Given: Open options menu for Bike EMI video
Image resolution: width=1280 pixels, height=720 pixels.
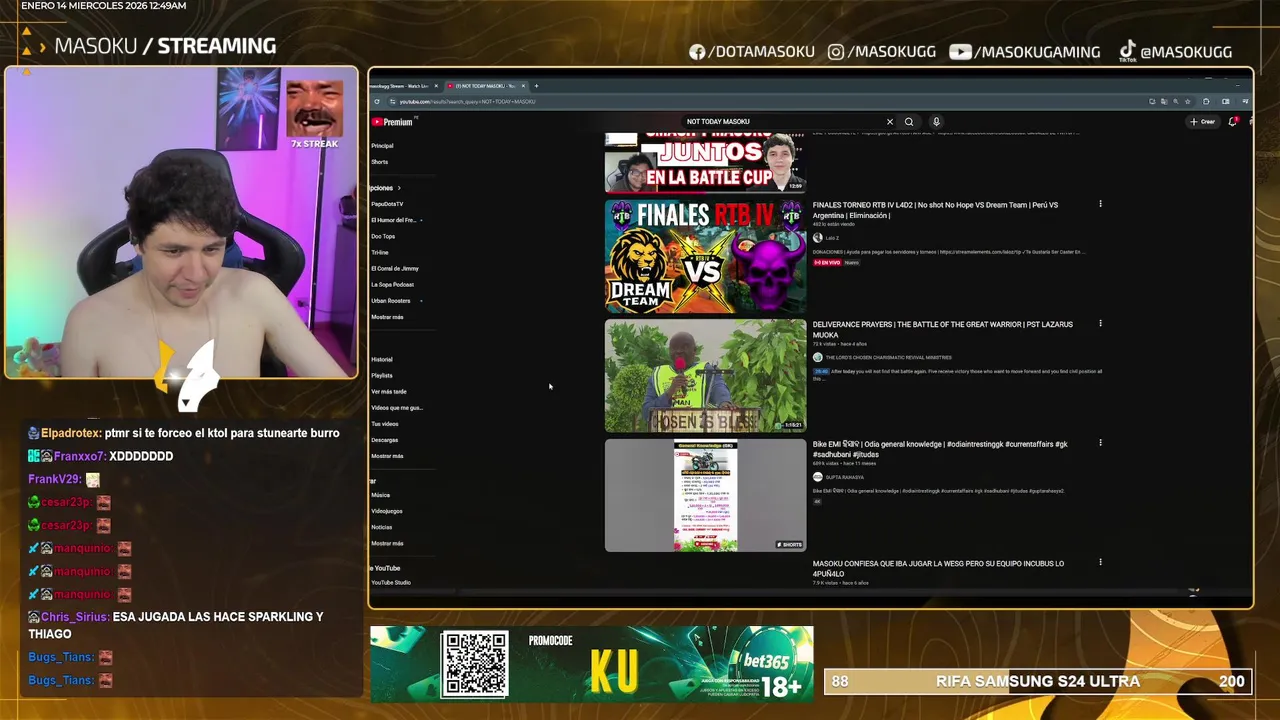Looking at the screenshot, I should coord(1100,442).
